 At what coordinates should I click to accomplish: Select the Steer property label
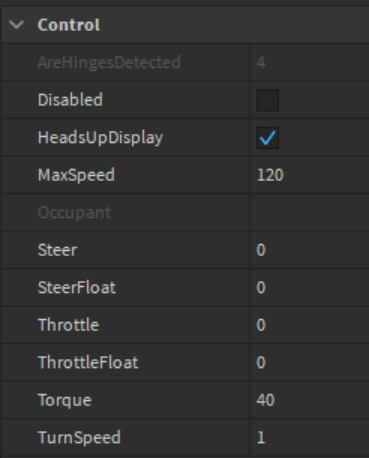pos(57,250)
